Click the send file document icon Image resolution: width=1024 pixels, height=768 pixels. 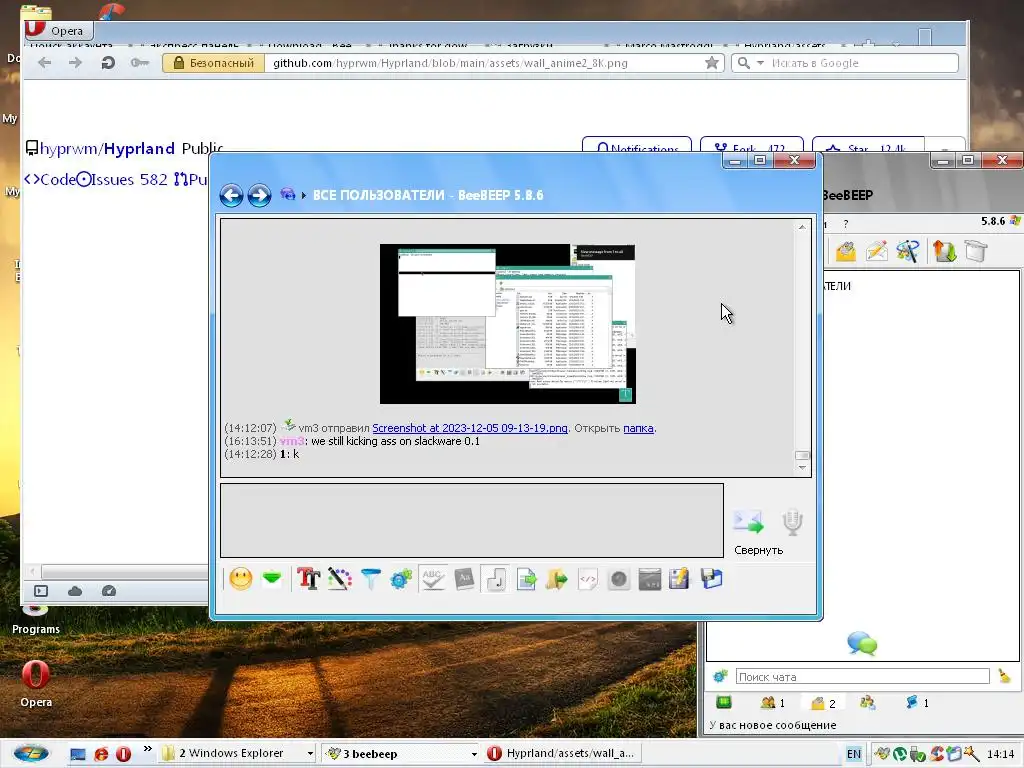point(526,579)
